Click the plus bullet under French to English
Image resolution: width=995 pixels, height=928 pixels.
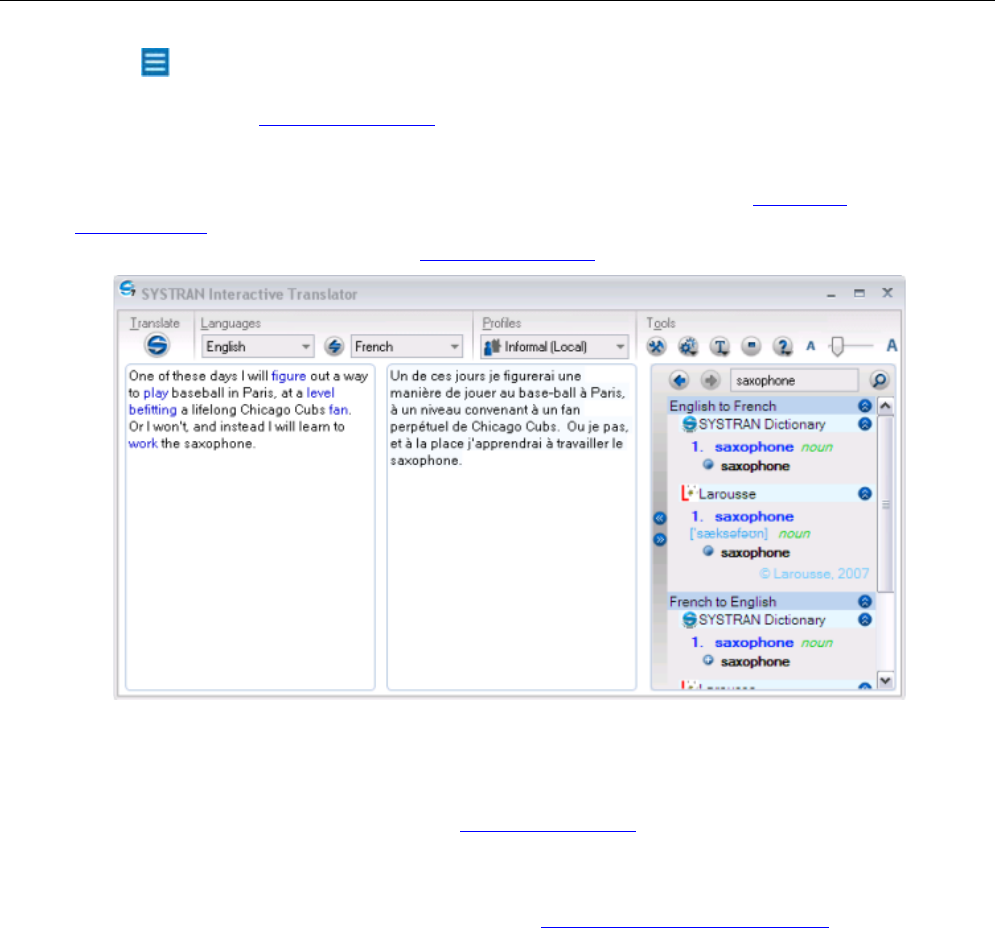[708, 661]
